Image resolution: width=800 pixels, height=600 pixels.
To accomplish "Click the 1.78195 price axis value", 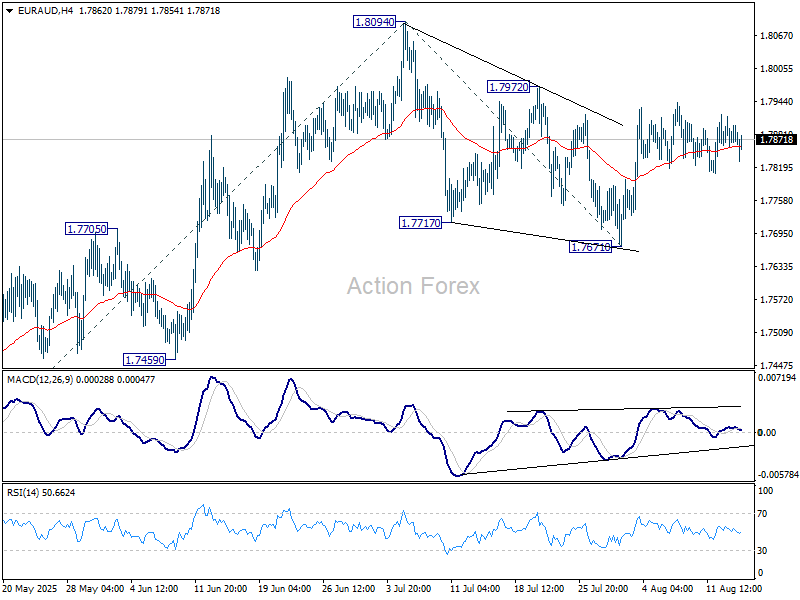I will [x=777, y=168].
